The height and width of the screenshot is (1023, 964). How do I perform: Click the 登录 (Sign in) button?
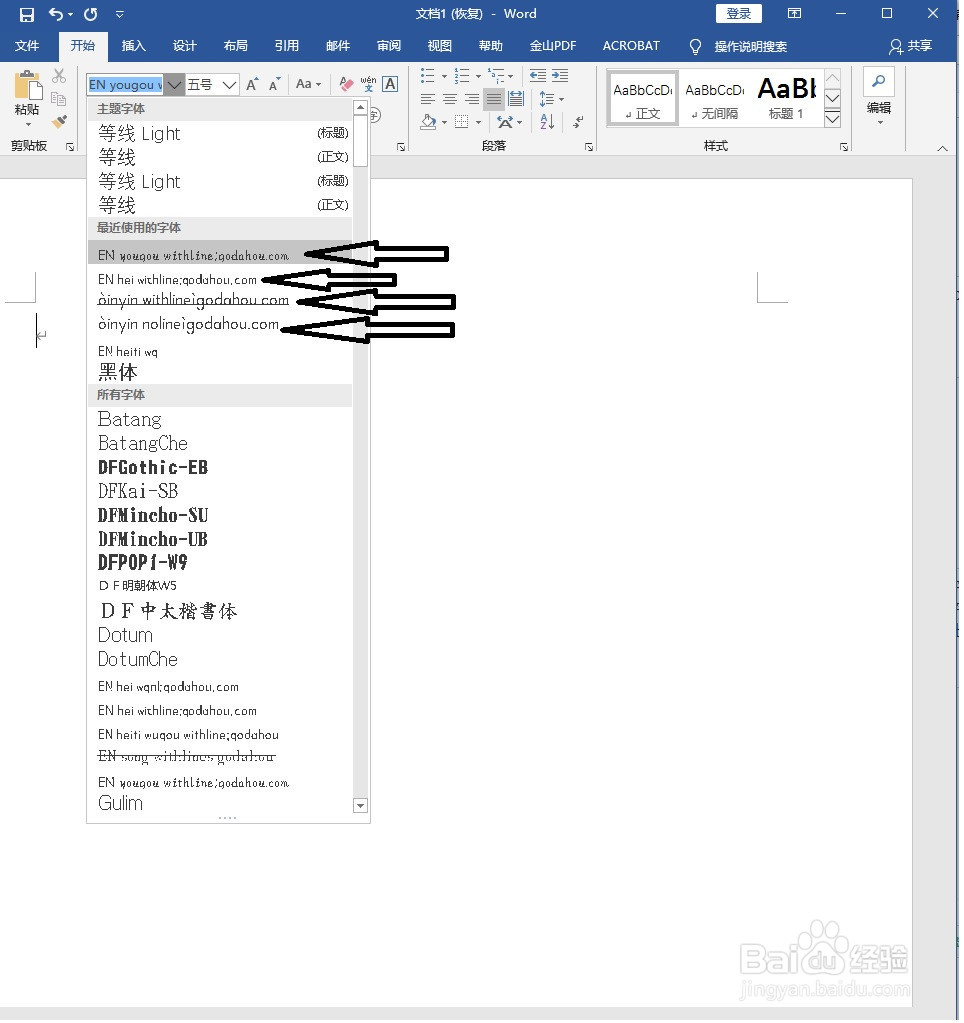tap(739, 14)
